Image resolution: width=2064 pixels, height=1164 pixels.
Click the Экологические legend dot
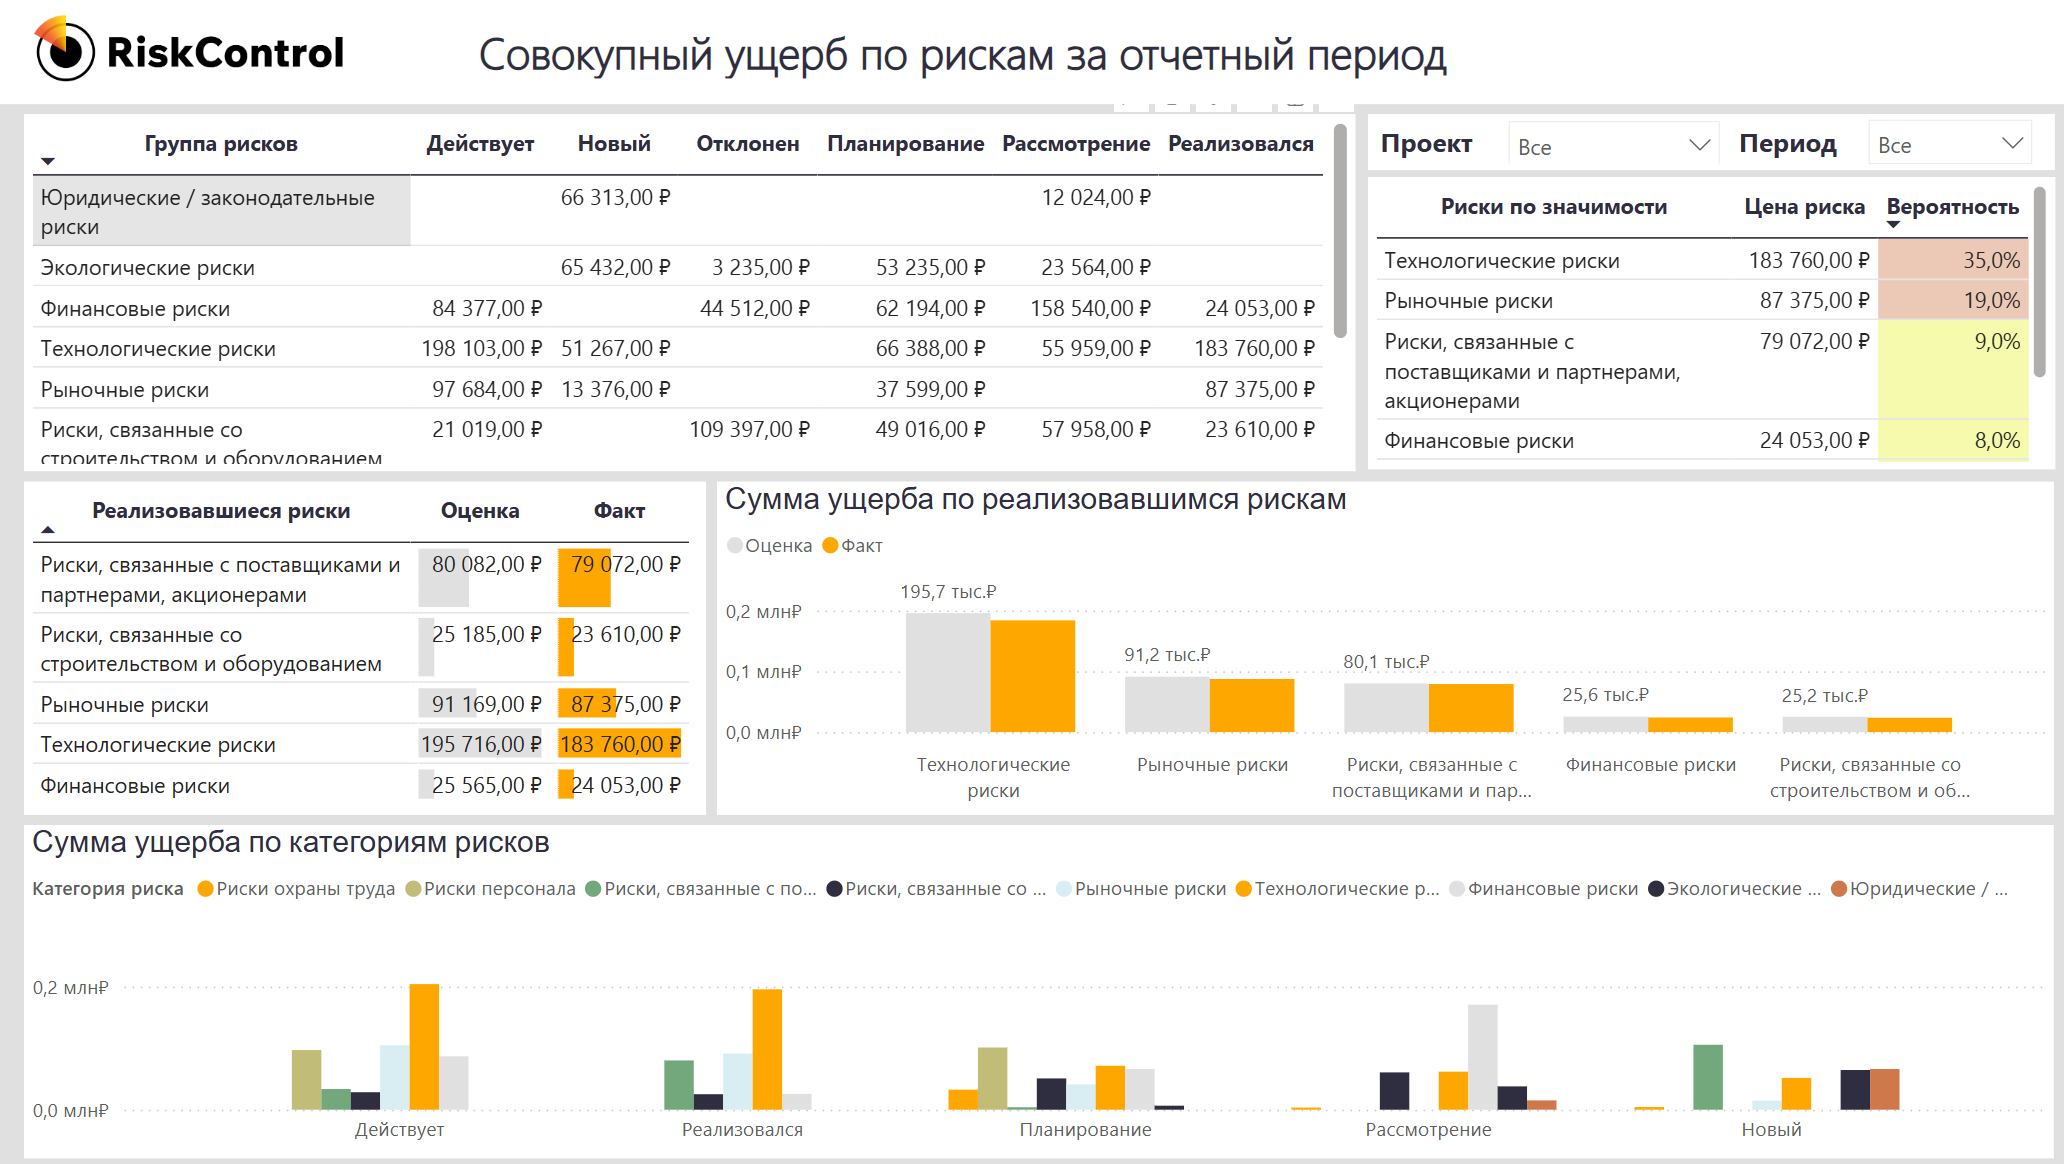1656,889
